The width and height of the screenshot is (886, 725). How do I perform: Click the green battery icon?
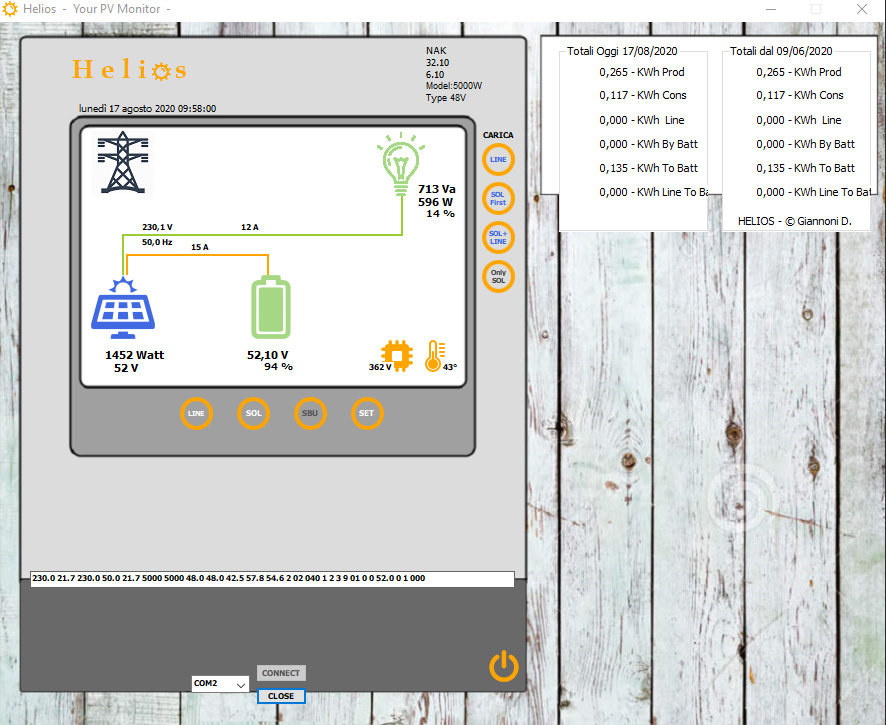tap(270, 306)
